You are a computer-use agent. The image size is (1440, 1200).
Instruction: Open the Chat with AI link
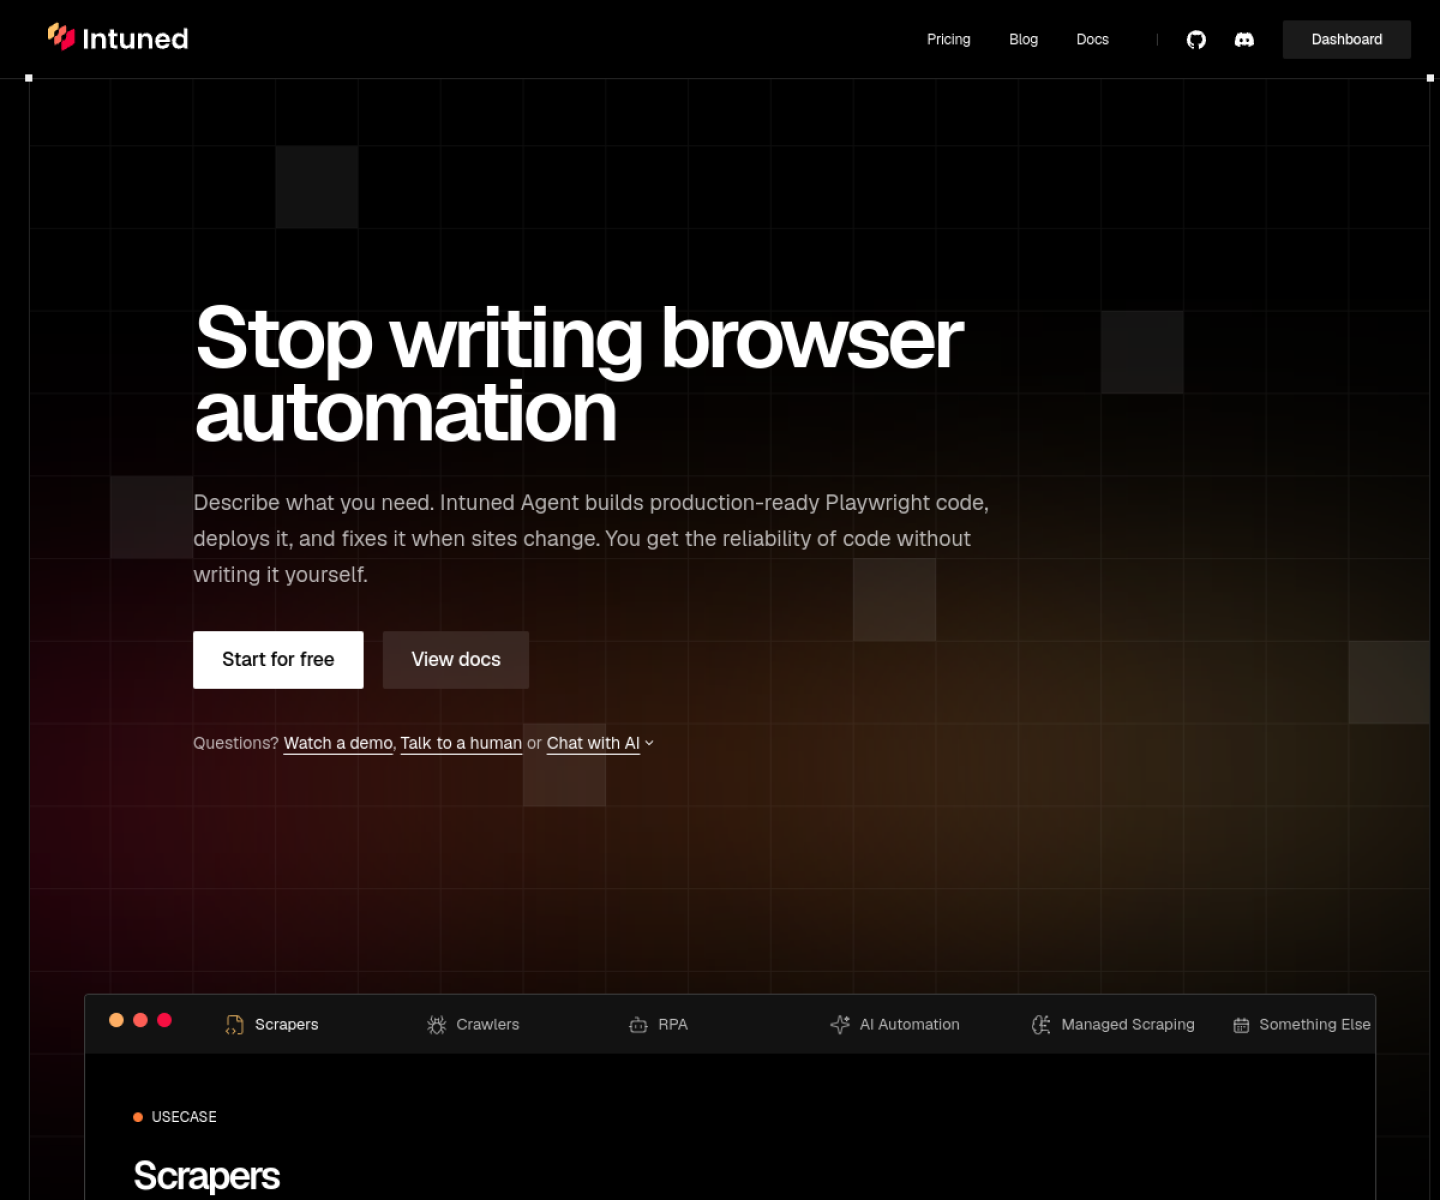pos(593,743)
